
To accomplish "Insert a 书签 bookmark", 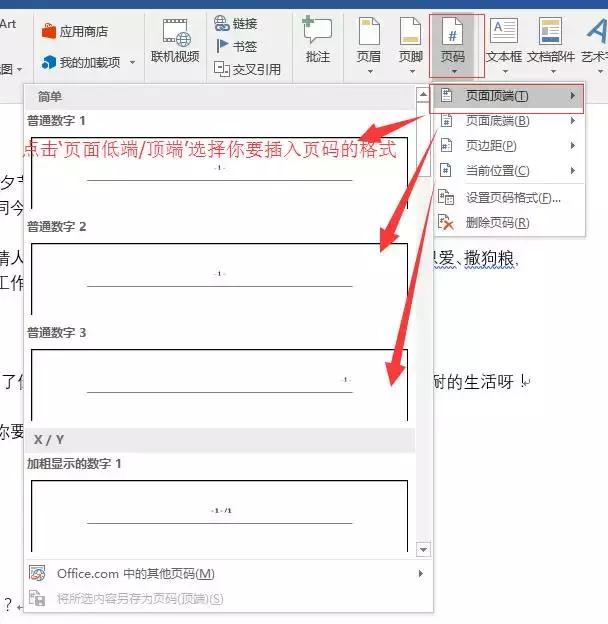I will tap(236, 46).
